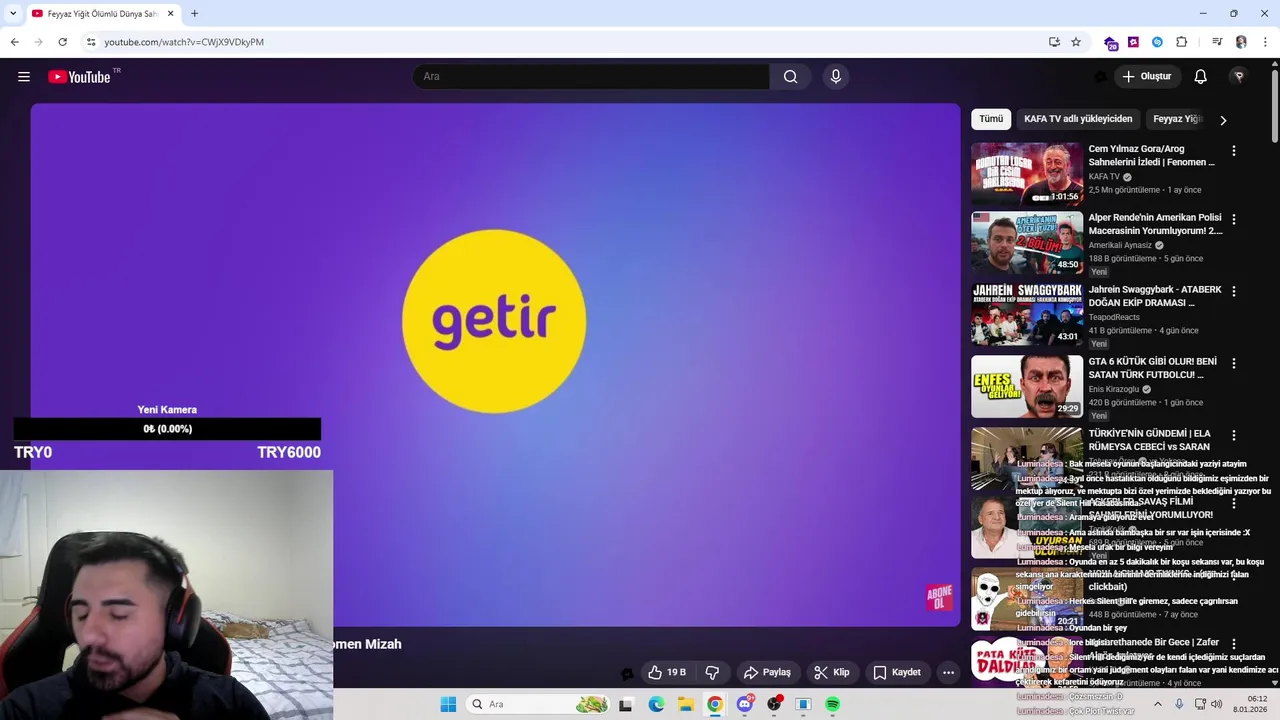
Task: Click the Klip button
Action: point(831,672)
